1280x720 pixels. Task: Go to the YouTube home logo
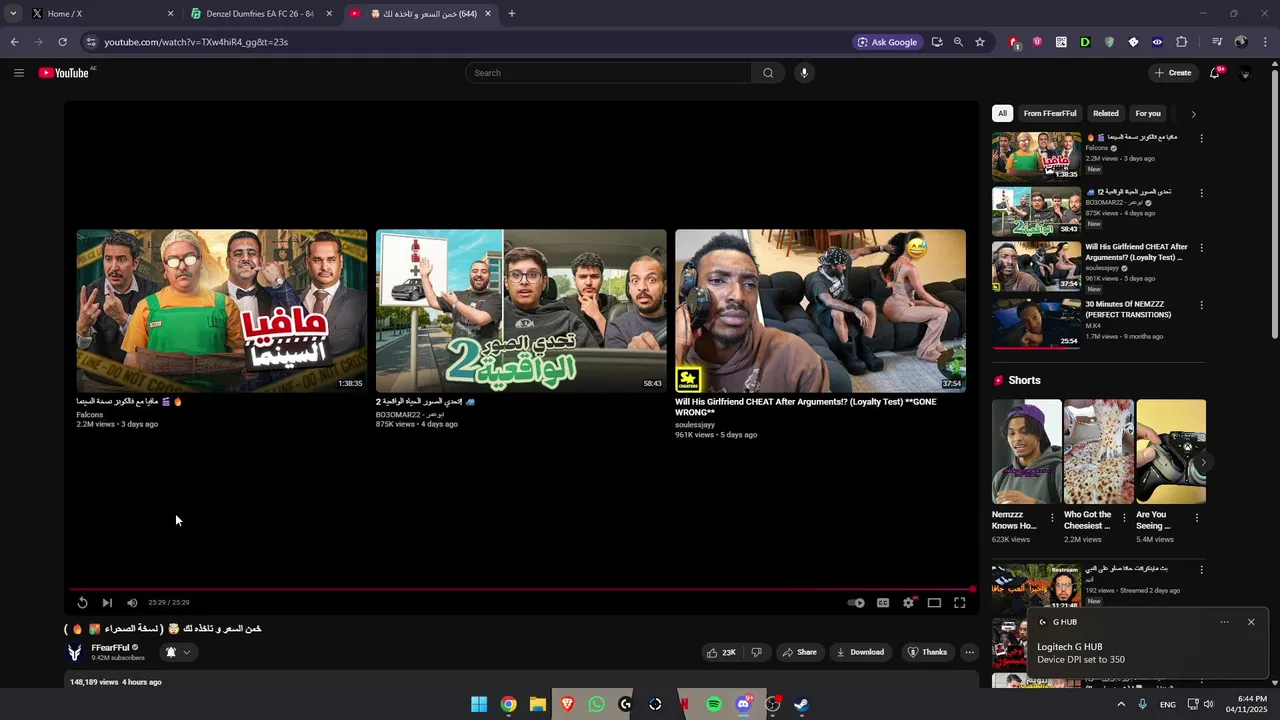point(64,73)
